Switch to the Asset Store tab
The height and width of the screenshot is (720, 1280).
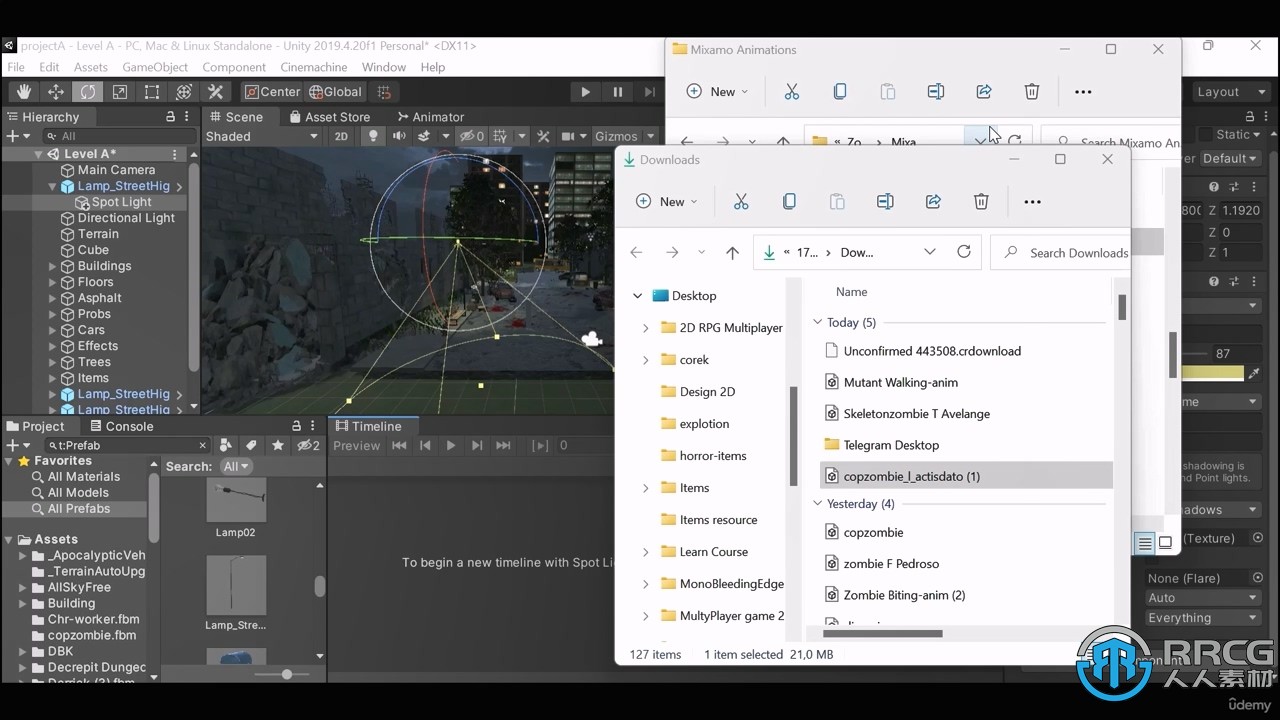click(x=328, y=117)
